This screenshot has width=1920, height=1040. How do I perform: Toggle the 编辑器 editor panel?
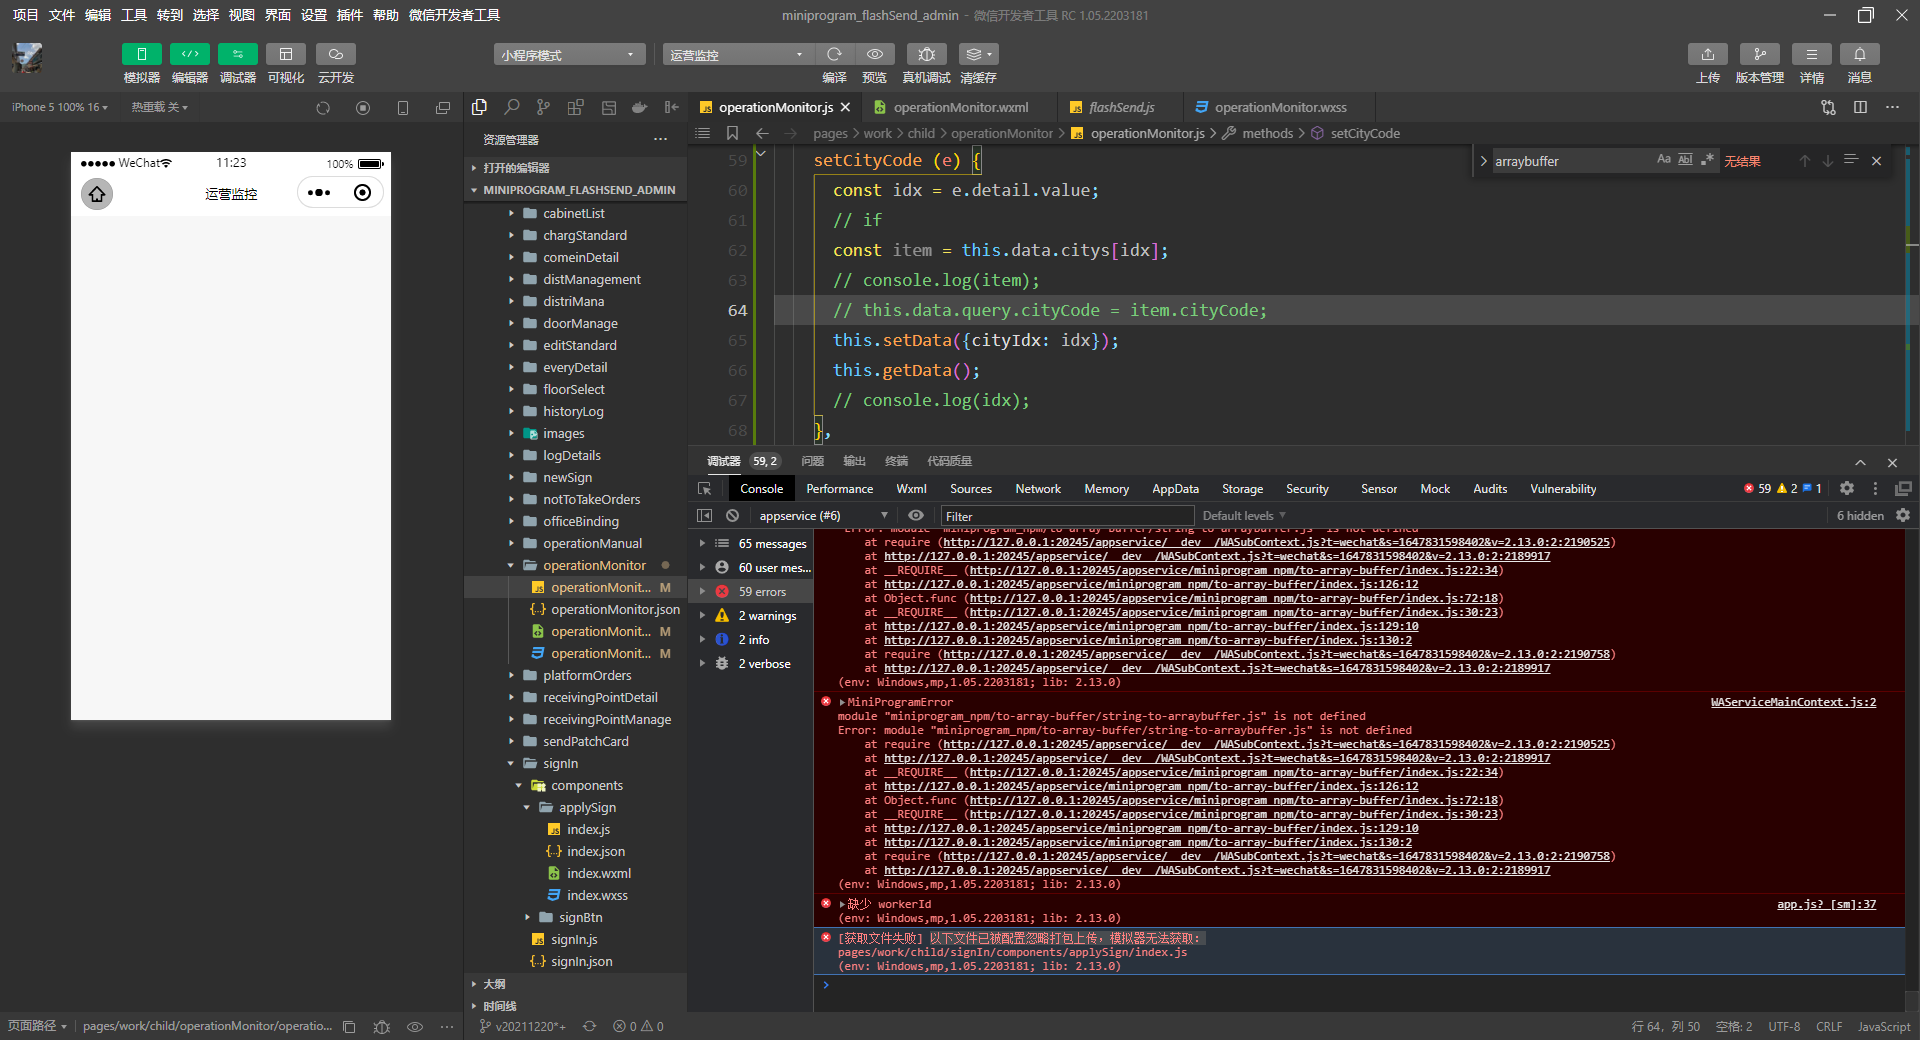pos(190,54)
